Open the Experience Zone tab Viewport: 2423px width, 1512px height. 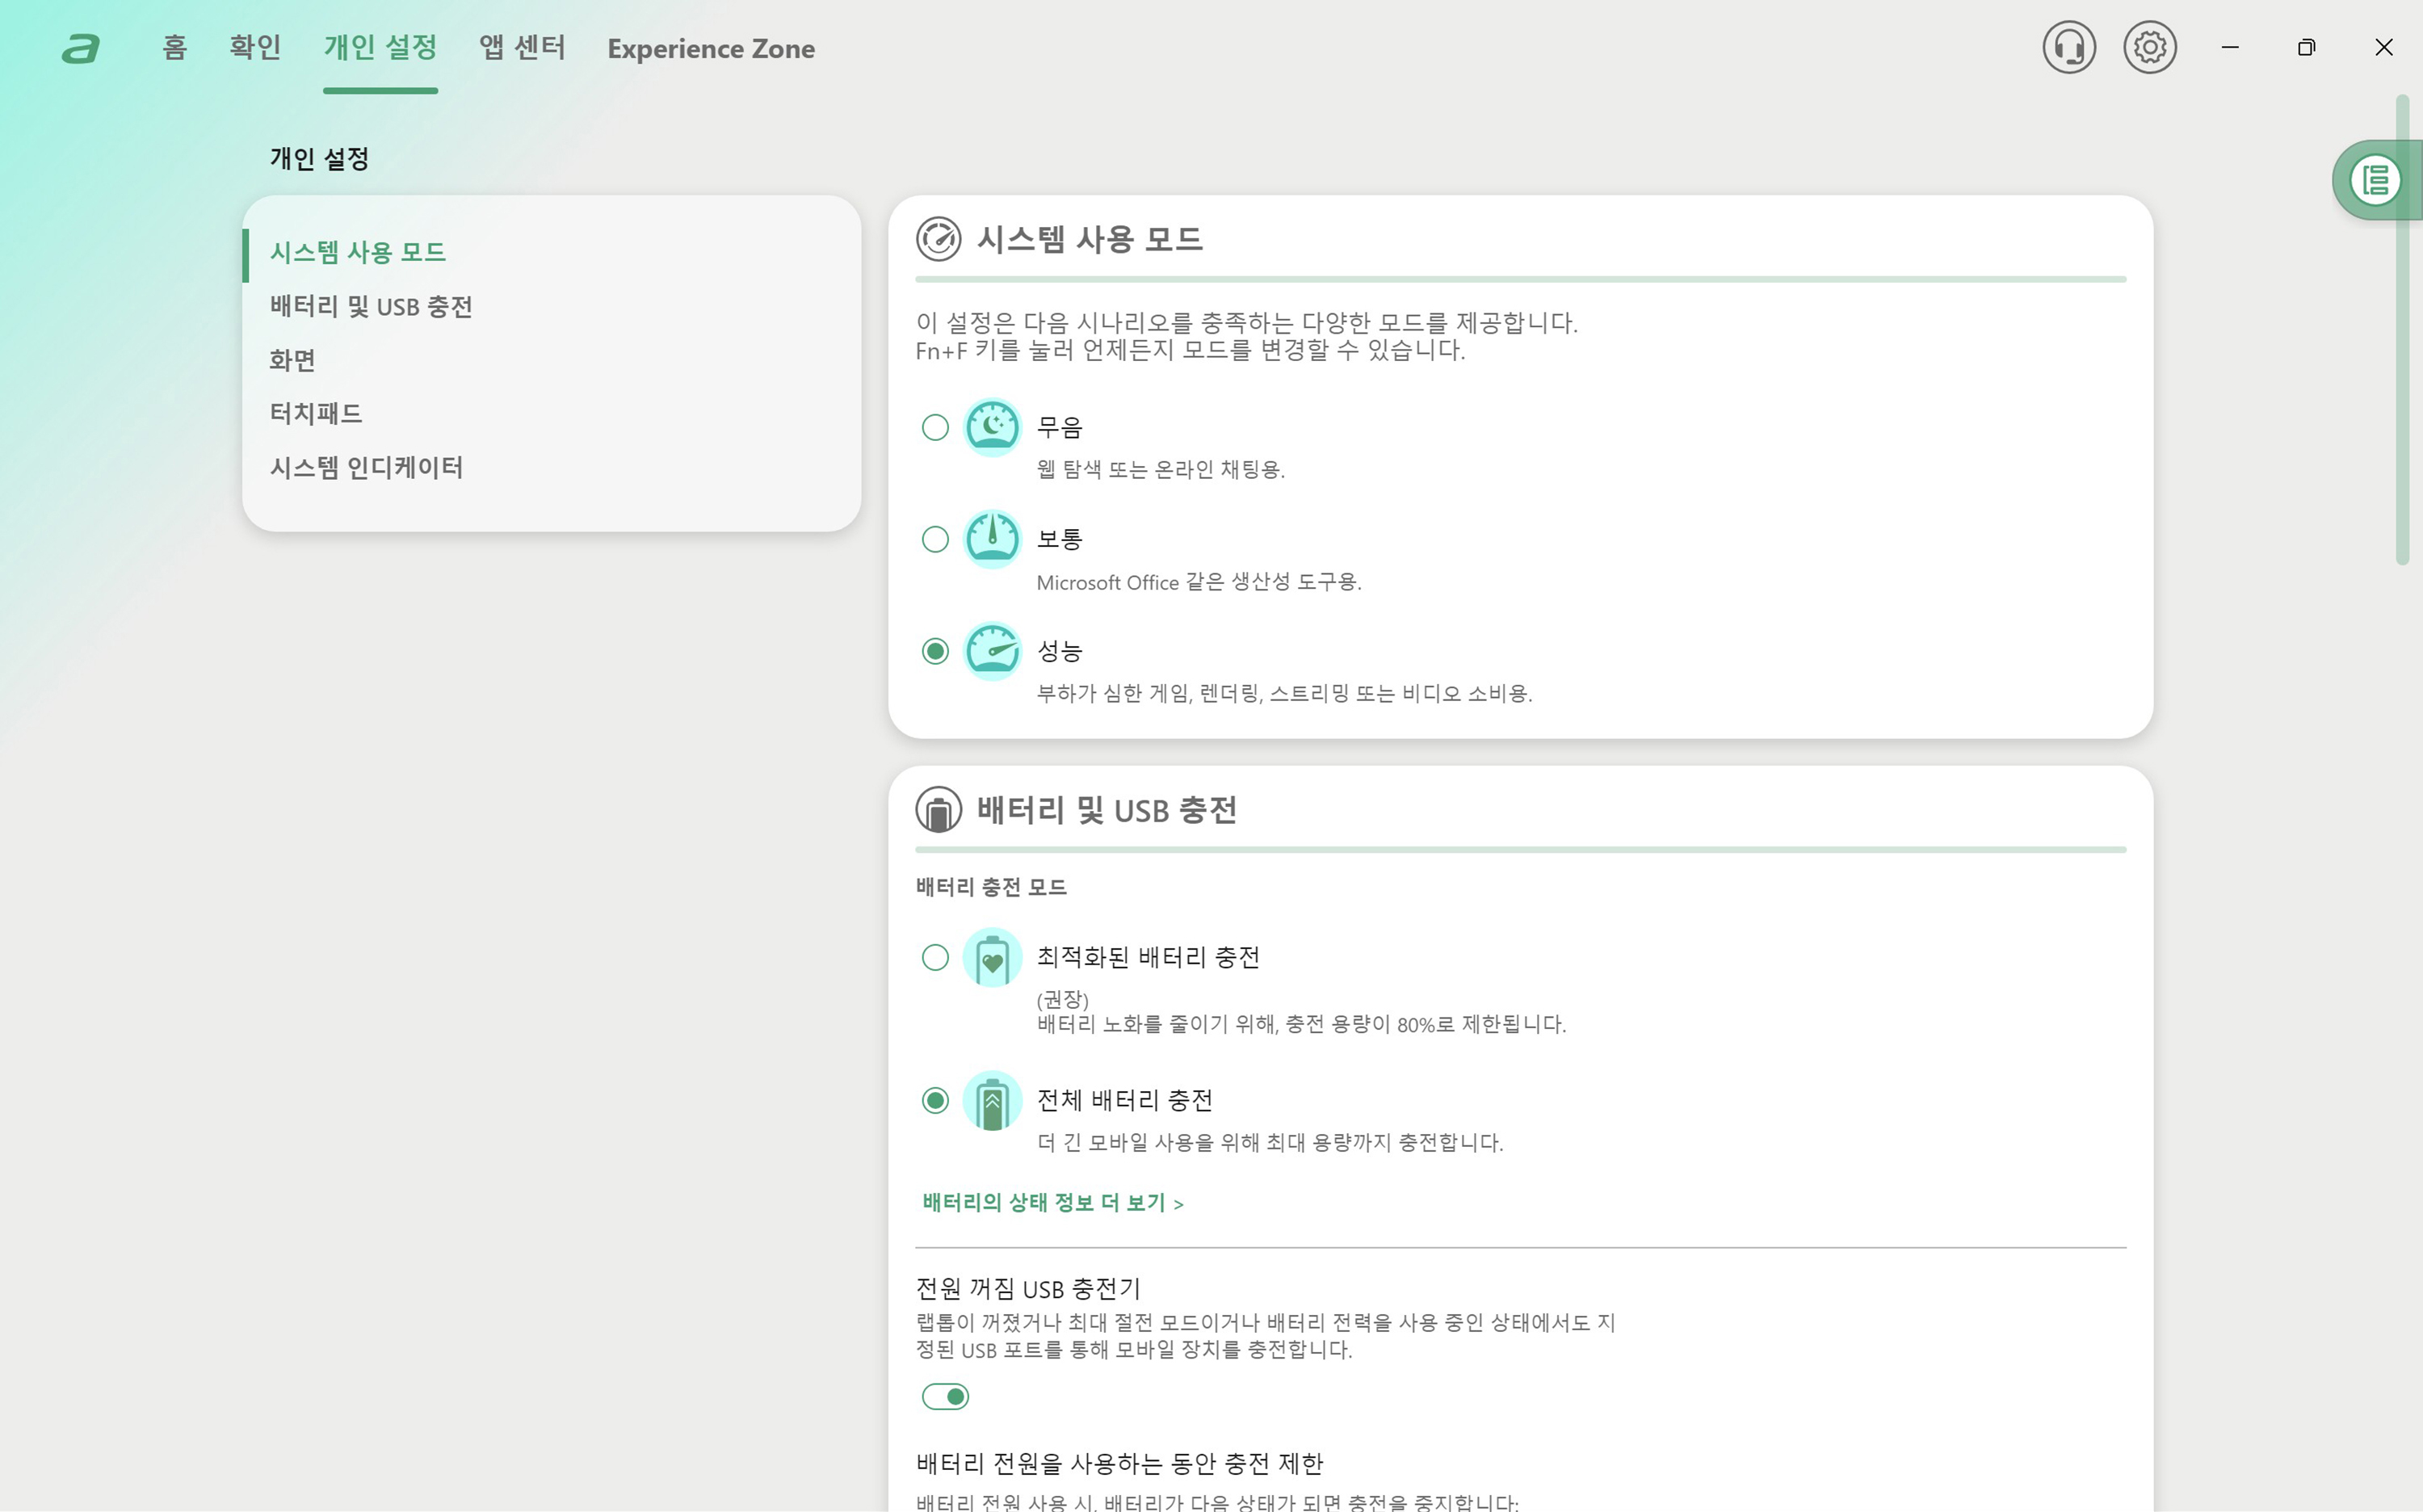pos(711,48)
